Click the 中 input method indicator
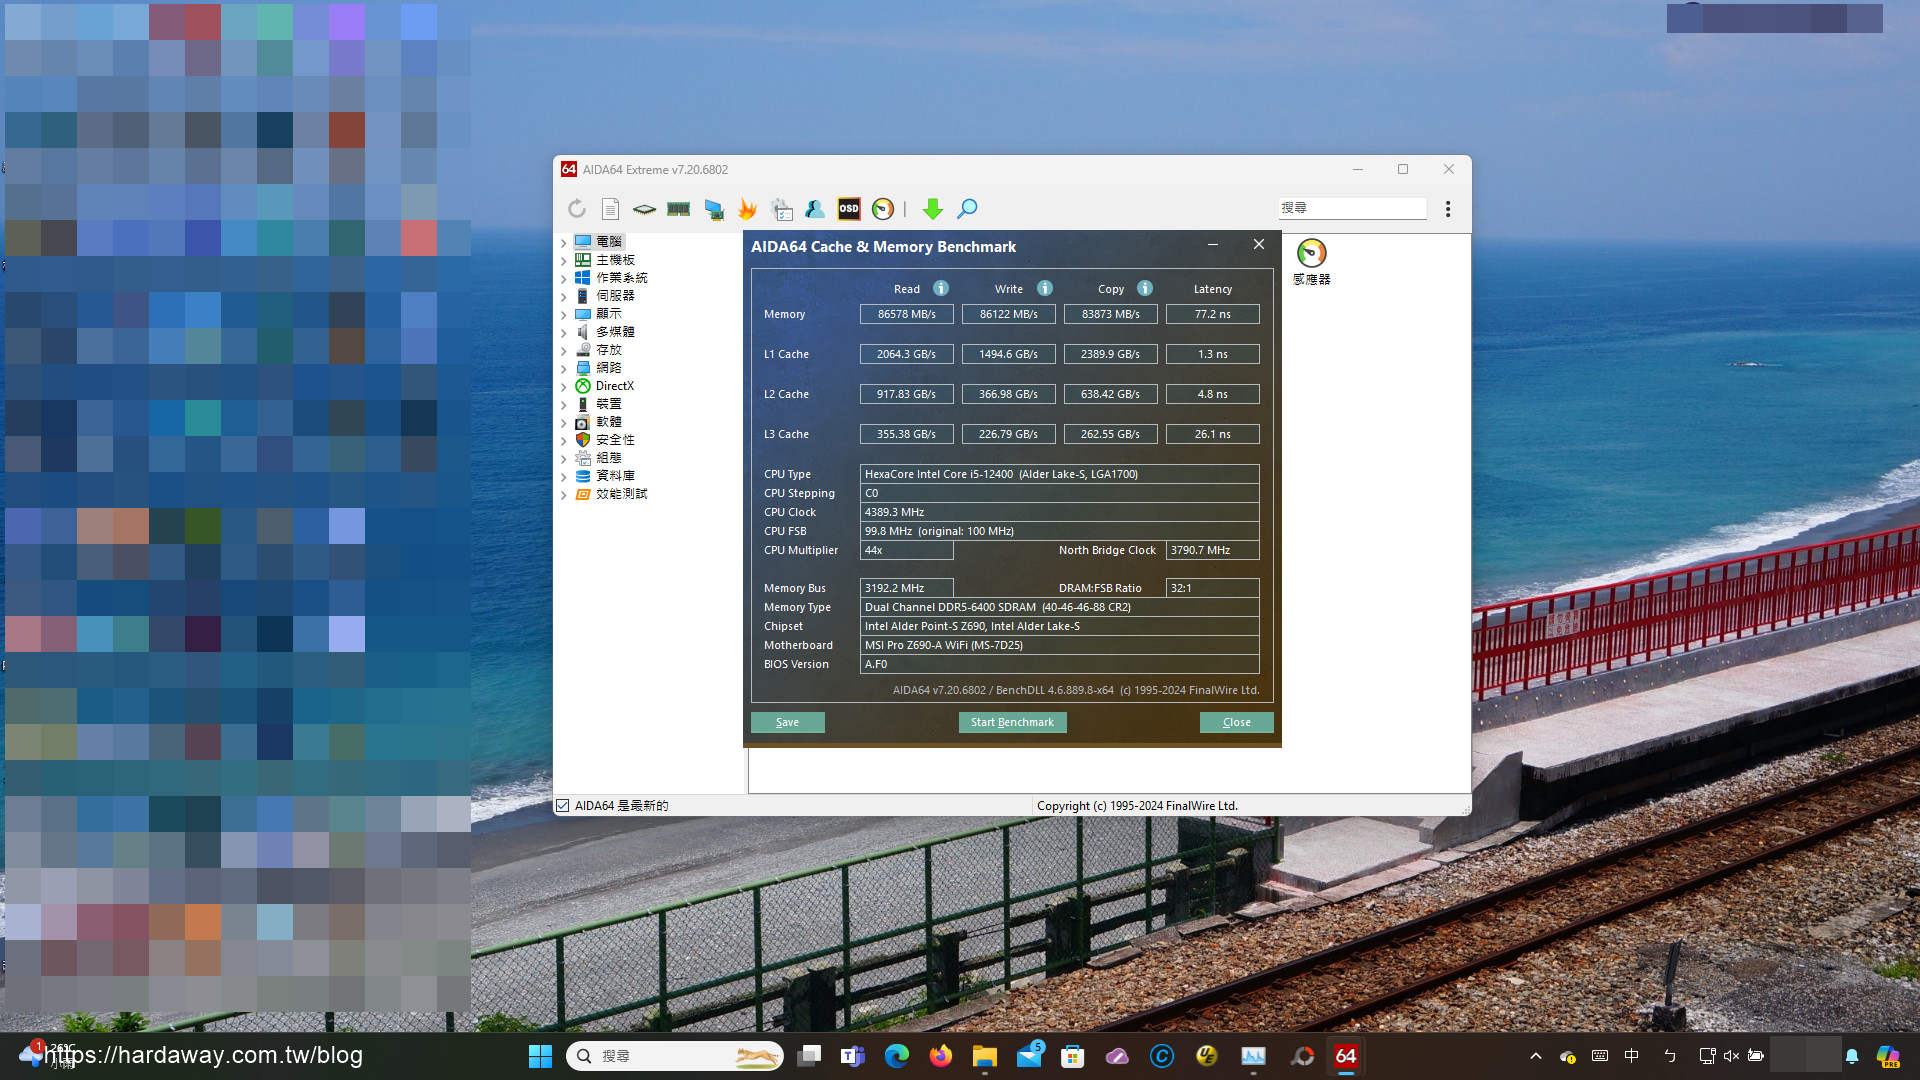 [1632, 1056]
